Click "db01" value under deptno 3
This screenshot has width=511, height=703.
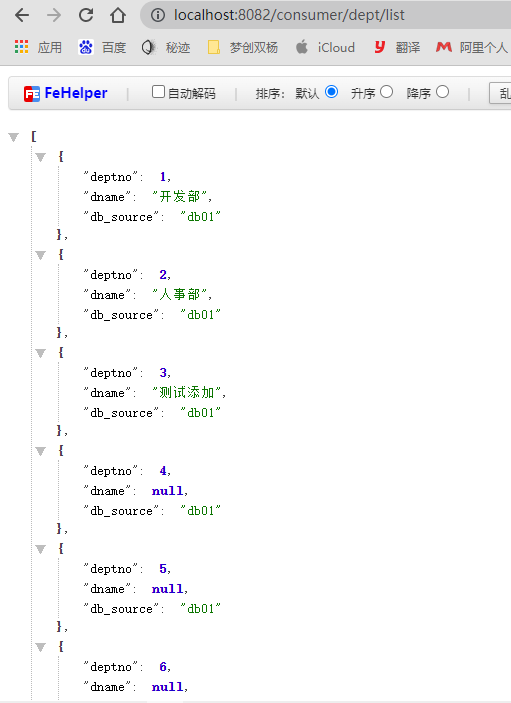[200, 412]
